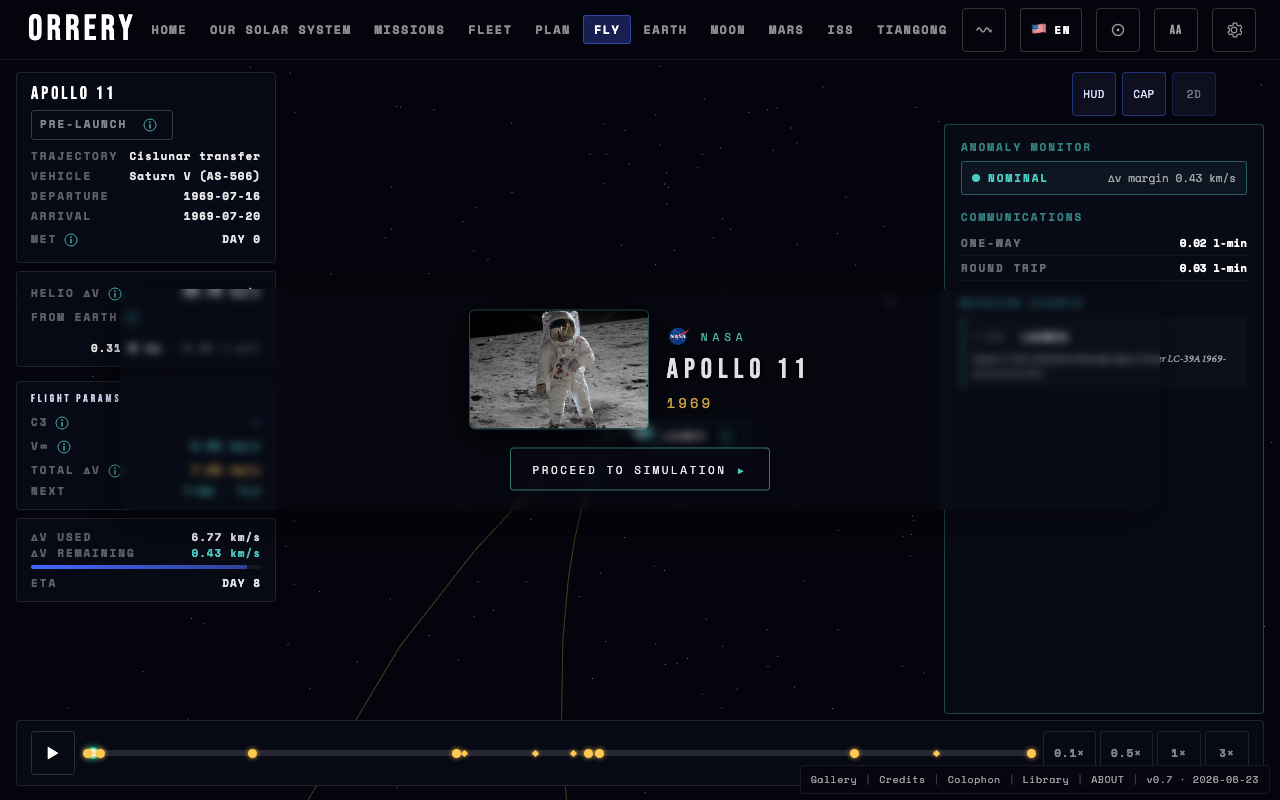Click the AA text size button
Screen dimensions: 1280x800
click(x=1176, y=30)
